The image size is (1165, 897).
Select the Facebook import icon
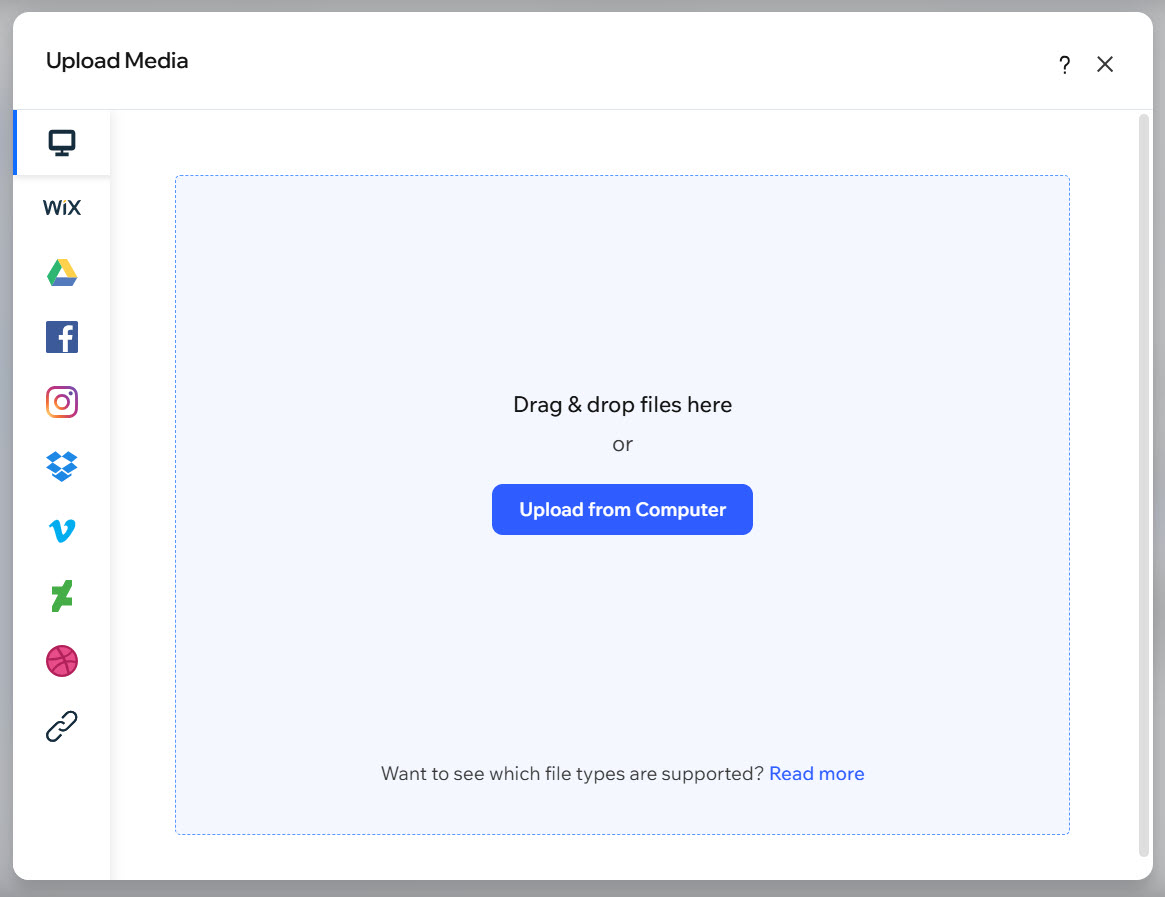[61, 336]
